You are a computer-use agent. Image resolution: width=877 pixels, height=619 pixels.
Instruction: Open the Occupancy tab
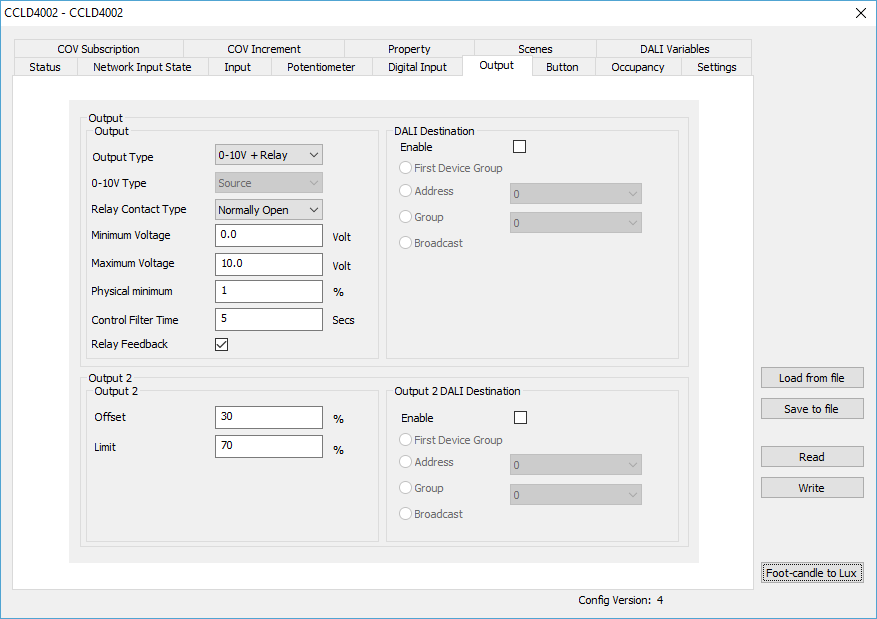point(638,67)
